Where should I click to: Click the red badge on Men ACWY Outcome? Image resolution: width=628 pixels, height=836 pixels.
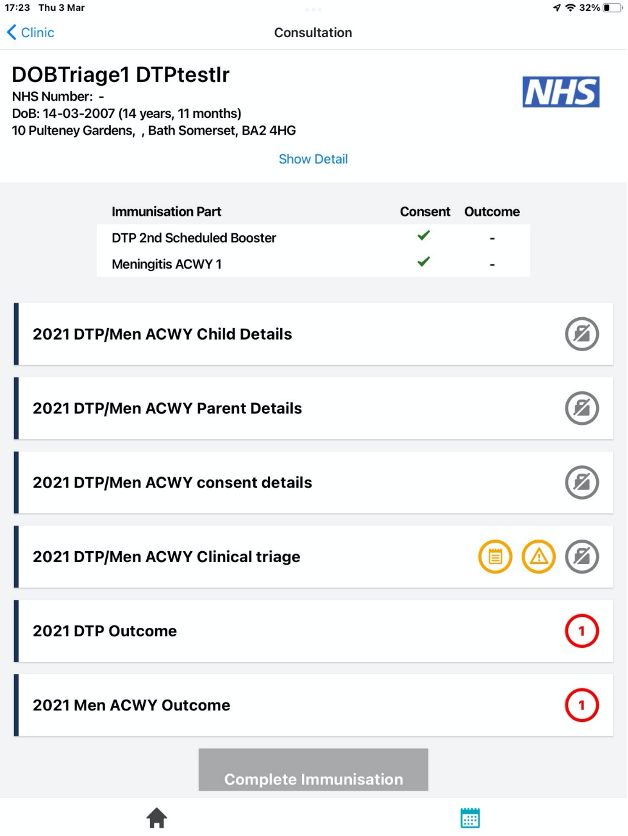pyautogui.click(x=581, y=705)
